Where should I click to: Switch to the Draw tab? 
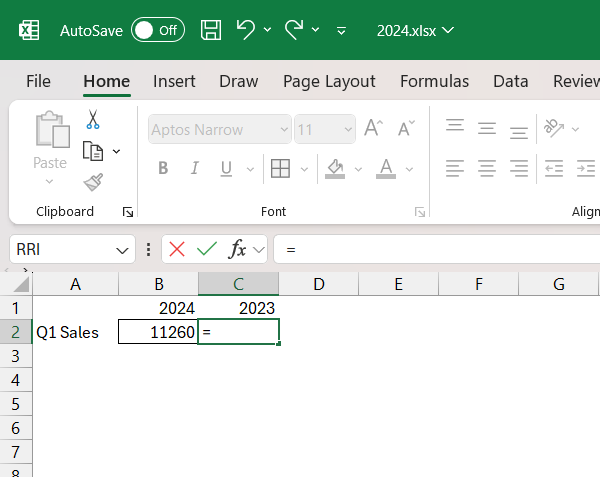click(x=239, y=81)
